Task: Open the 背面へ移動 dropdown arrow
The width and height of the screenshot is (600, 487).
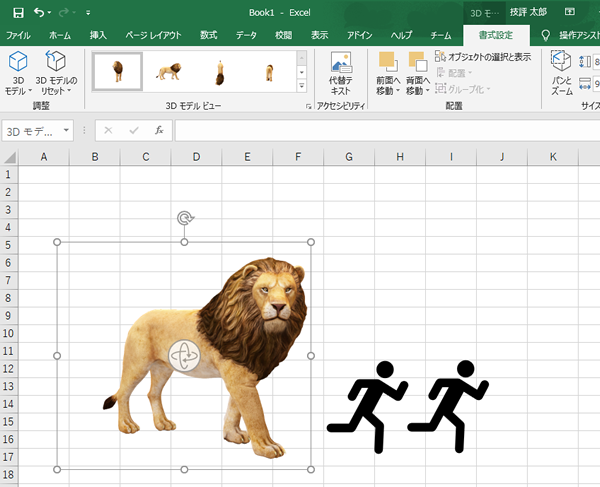Action: coord(427,91)
